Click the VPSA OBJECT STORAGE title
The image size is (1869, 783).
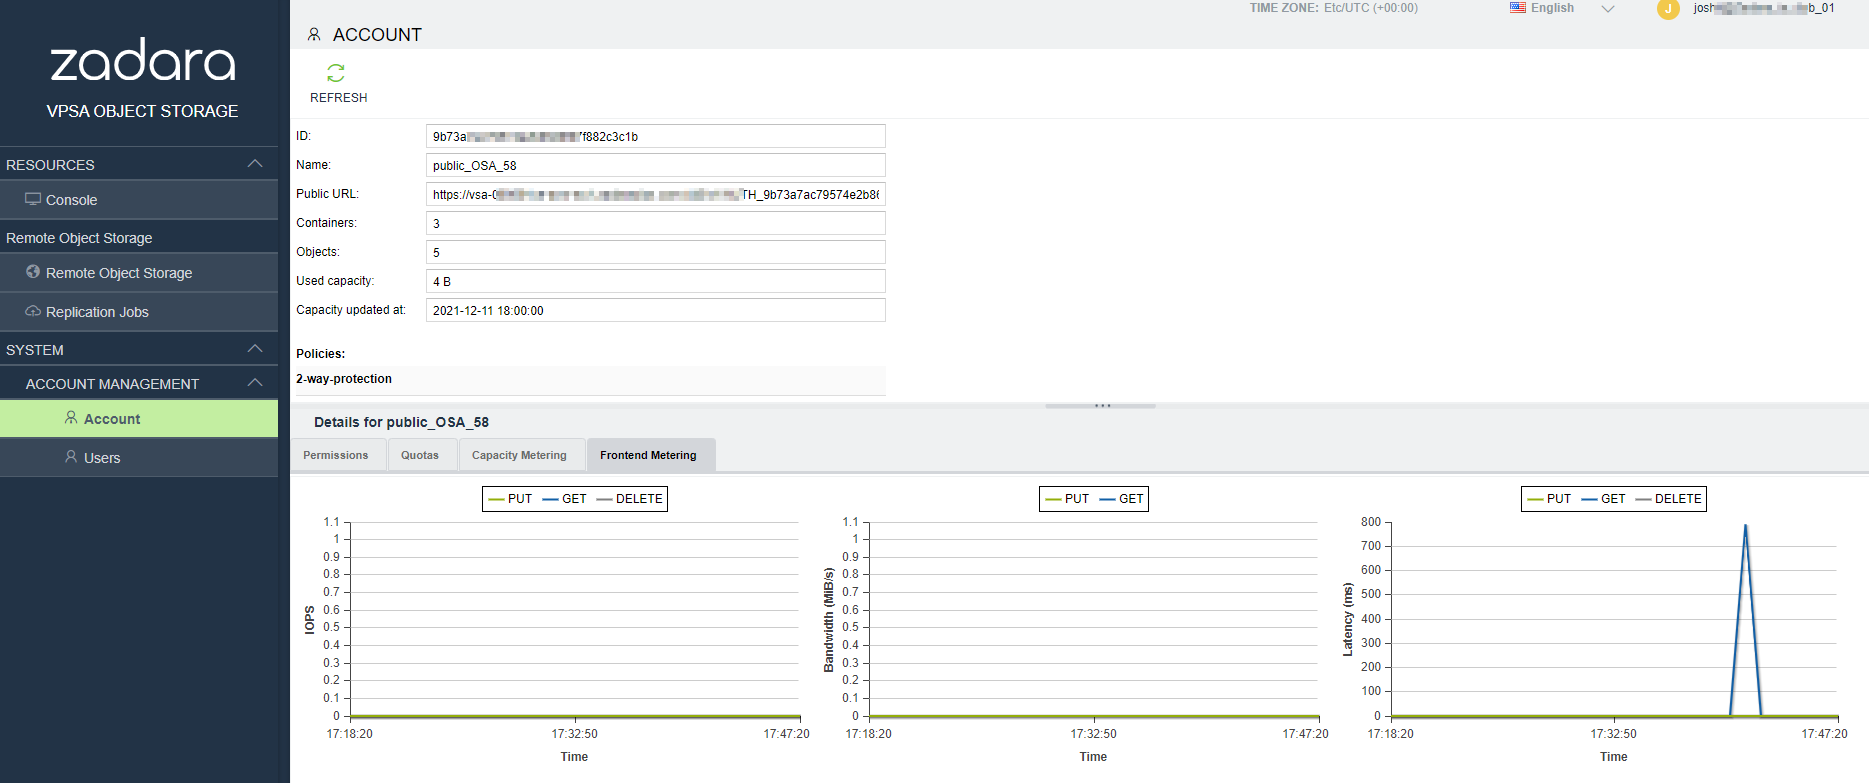142,111
